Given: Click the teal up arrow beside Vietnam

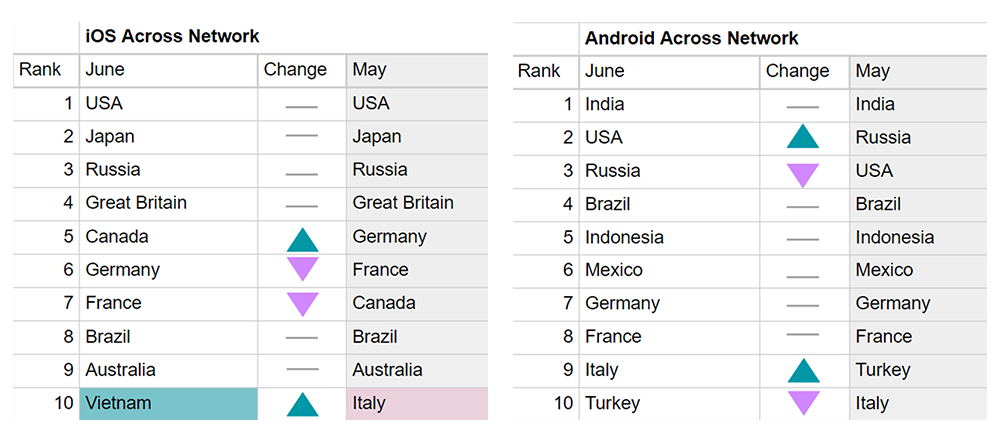Looking at the screenshot, I should [302, 404].
